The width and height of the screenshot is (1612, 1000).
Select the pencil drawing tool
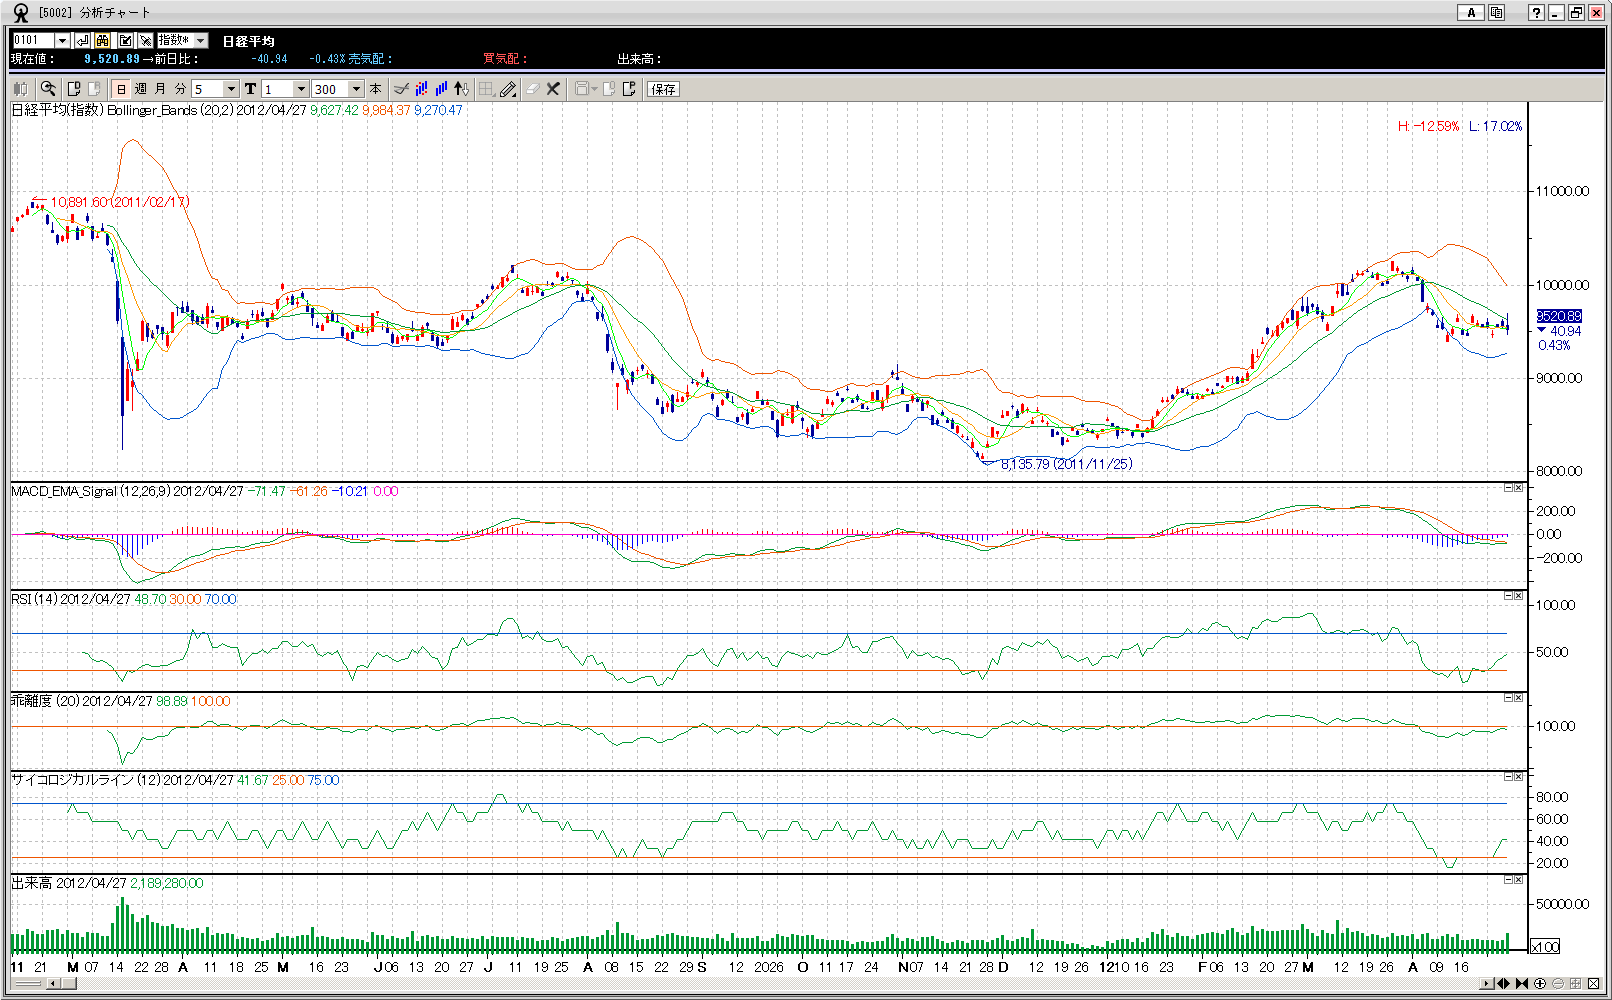[508, 89]
